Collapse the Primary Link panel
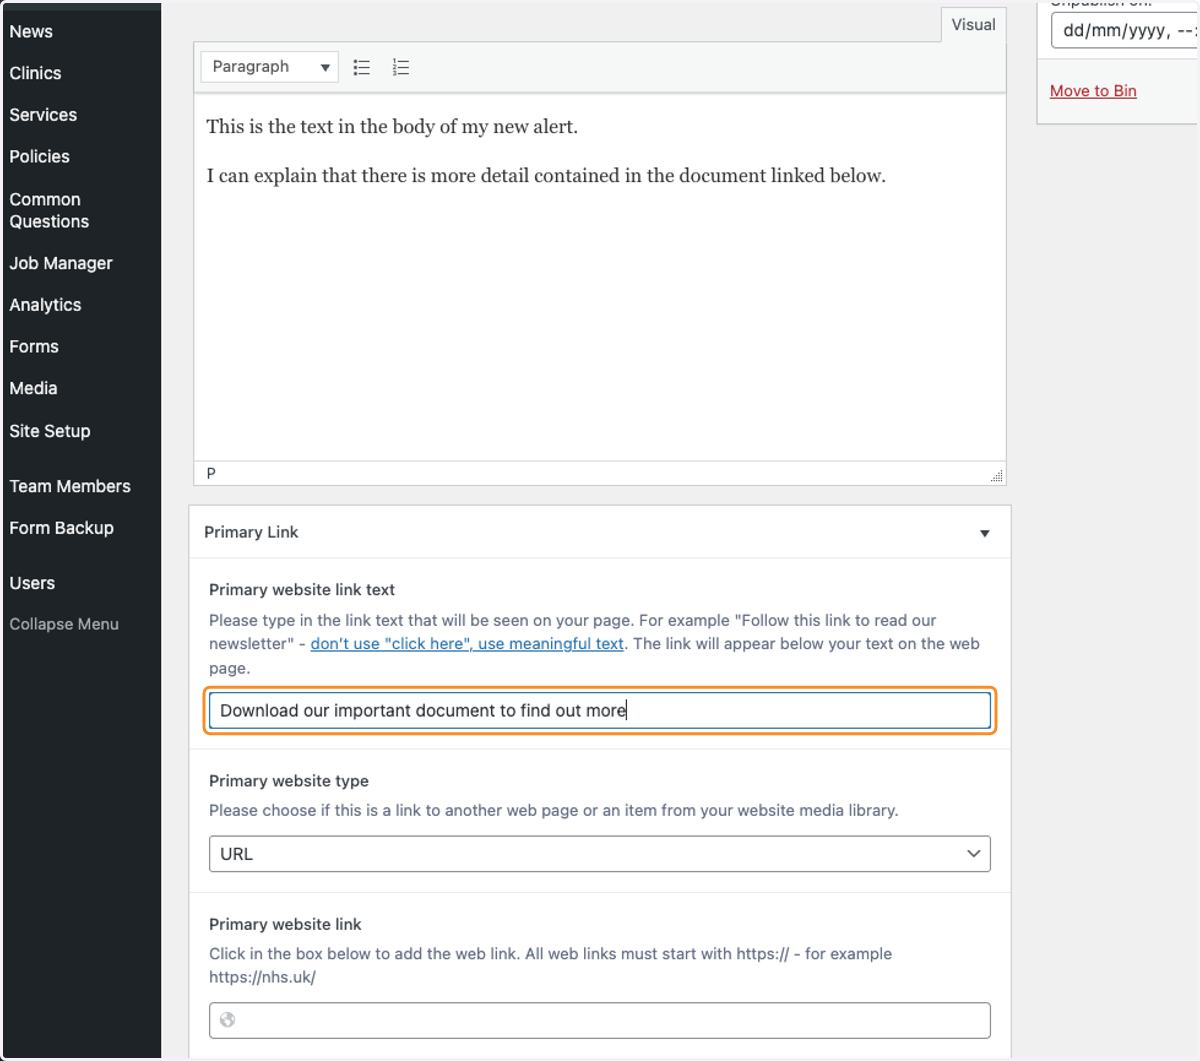 [x=985, y=533]
